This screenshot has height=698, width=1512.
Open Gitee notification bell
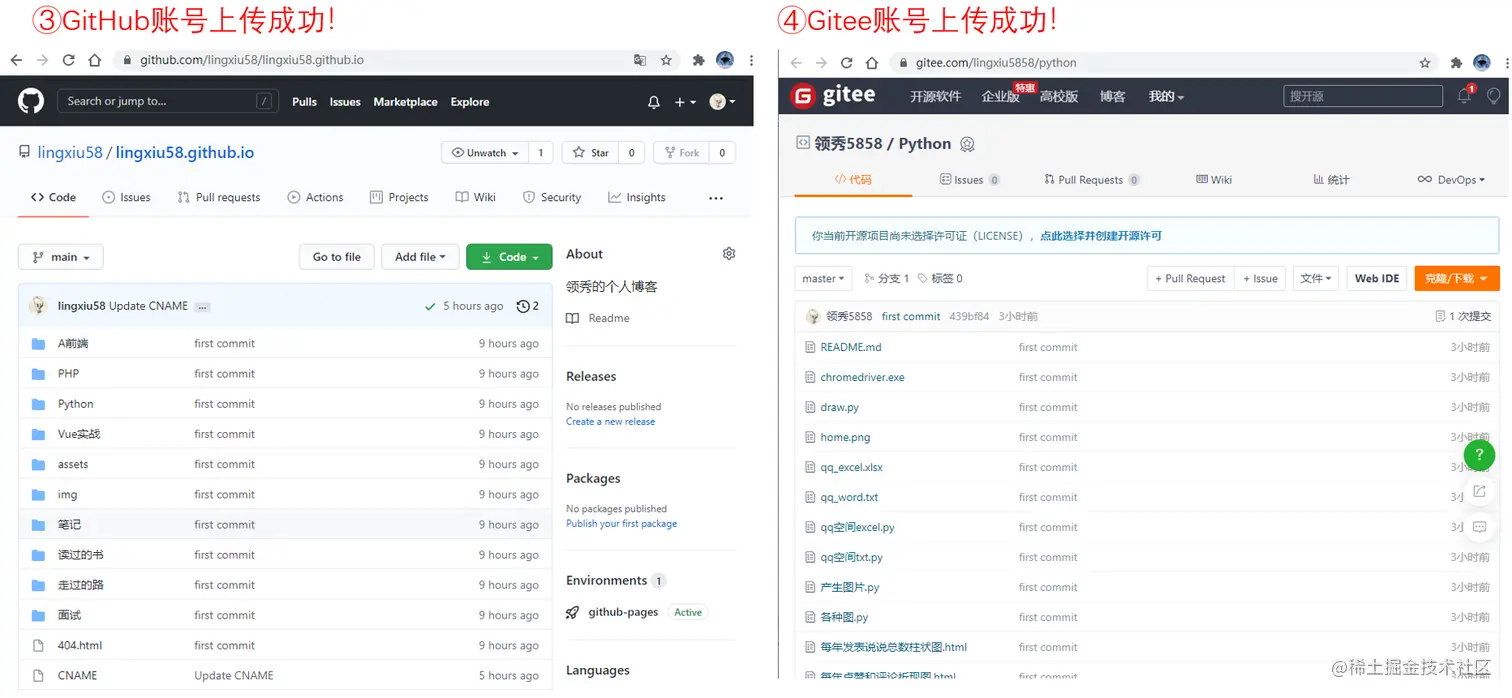1464,96
